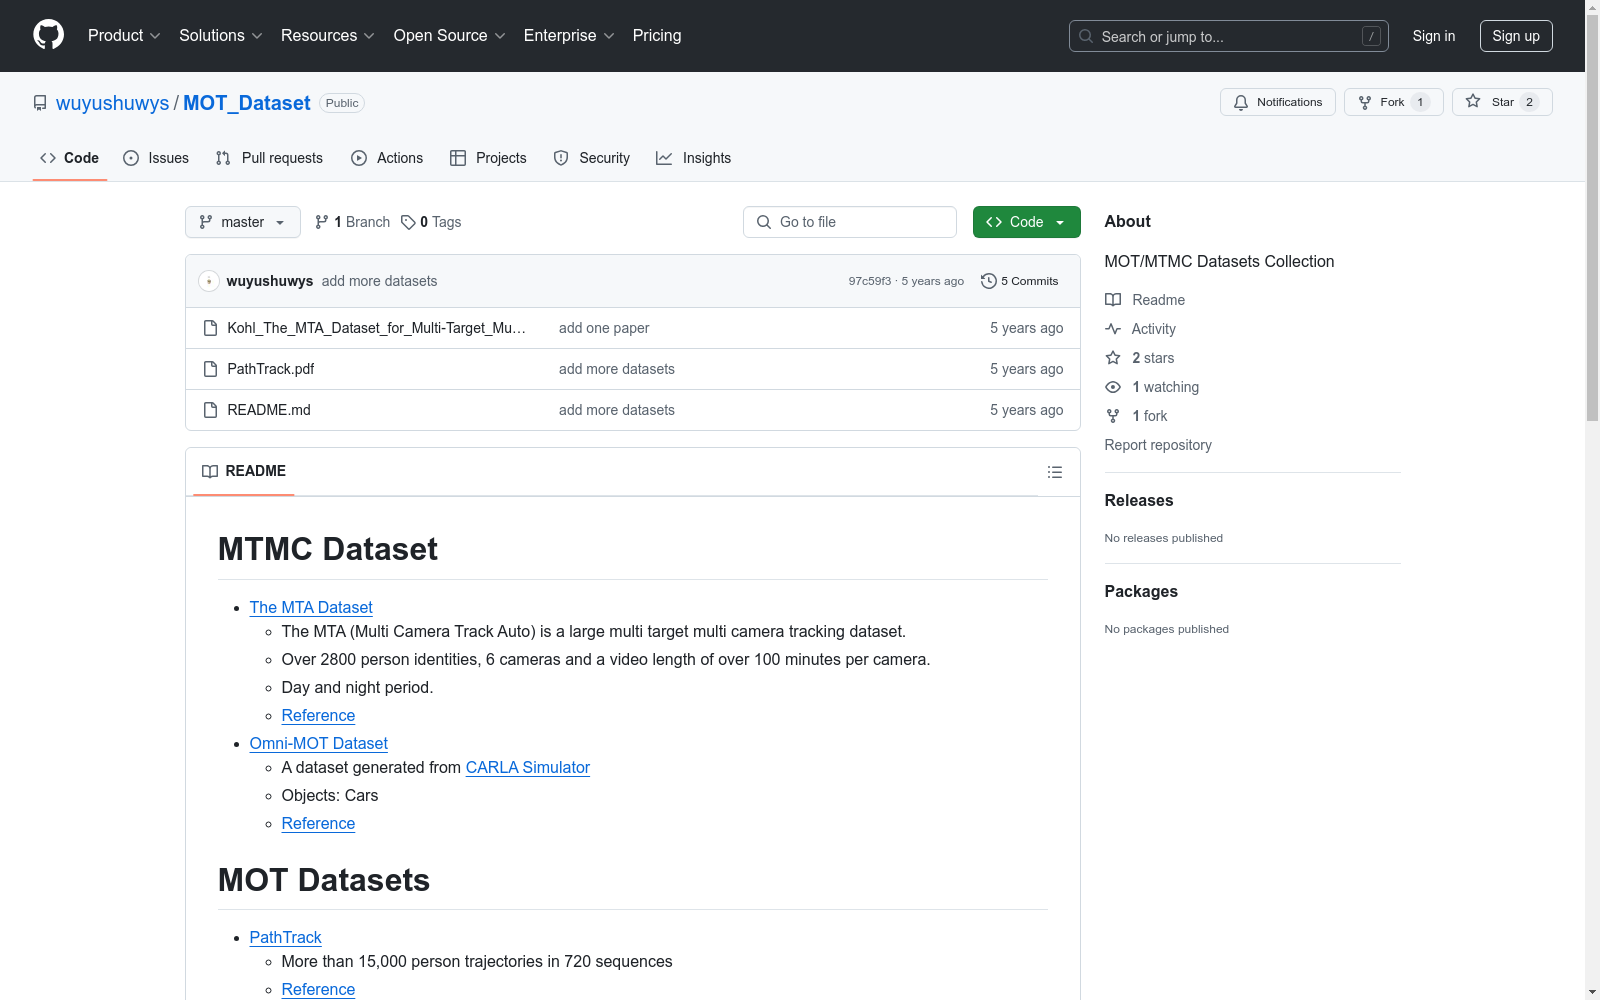The width and height of the screenshot is (1600, 1000).
Task: Open the Releases section heading
Action: coord(1139,500)
